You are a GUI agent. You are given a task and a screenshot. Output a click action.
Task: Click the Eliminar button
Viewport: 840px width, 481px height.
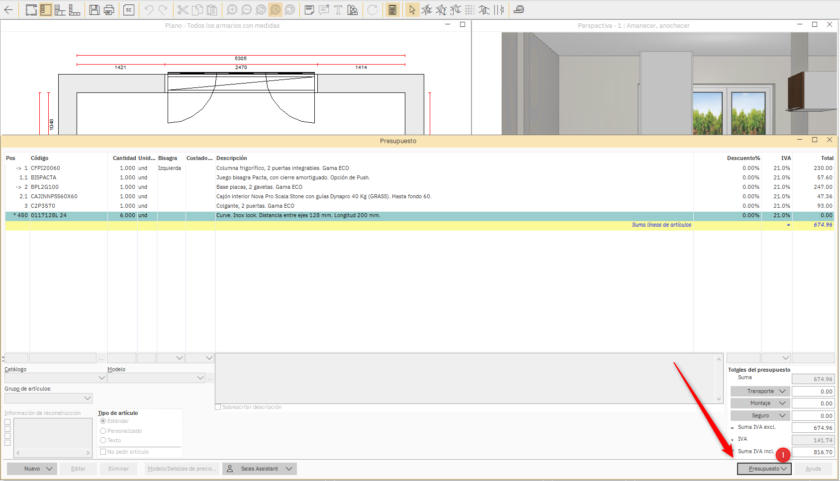coord(118,469)
